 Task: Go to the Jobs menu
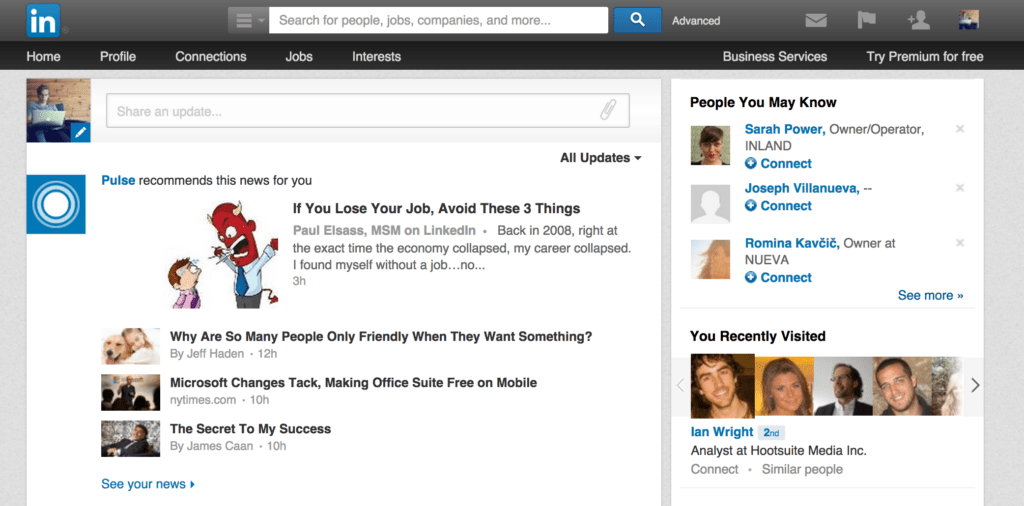coord(298,57)
